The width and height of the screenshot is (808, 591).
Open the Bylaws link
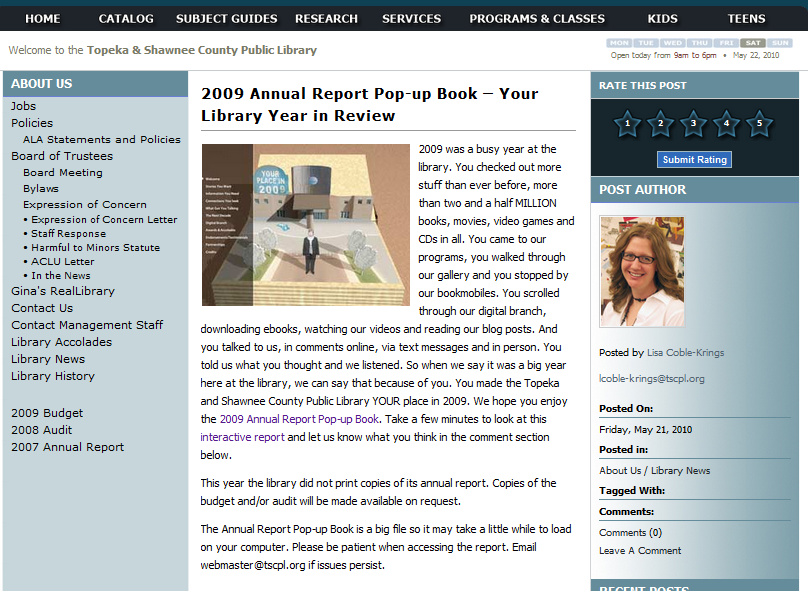click(x=41, y=189)
